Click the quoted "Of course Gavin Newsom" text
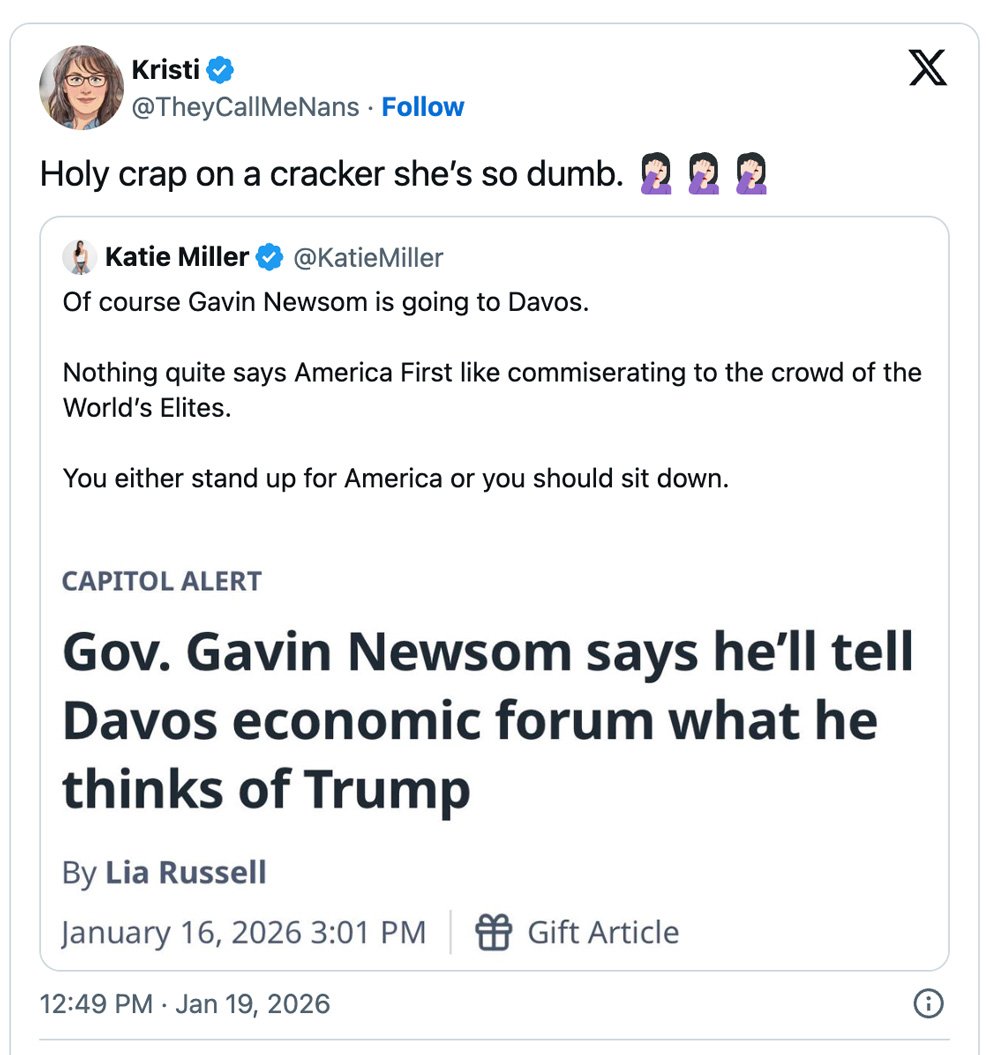 (326, 301)
